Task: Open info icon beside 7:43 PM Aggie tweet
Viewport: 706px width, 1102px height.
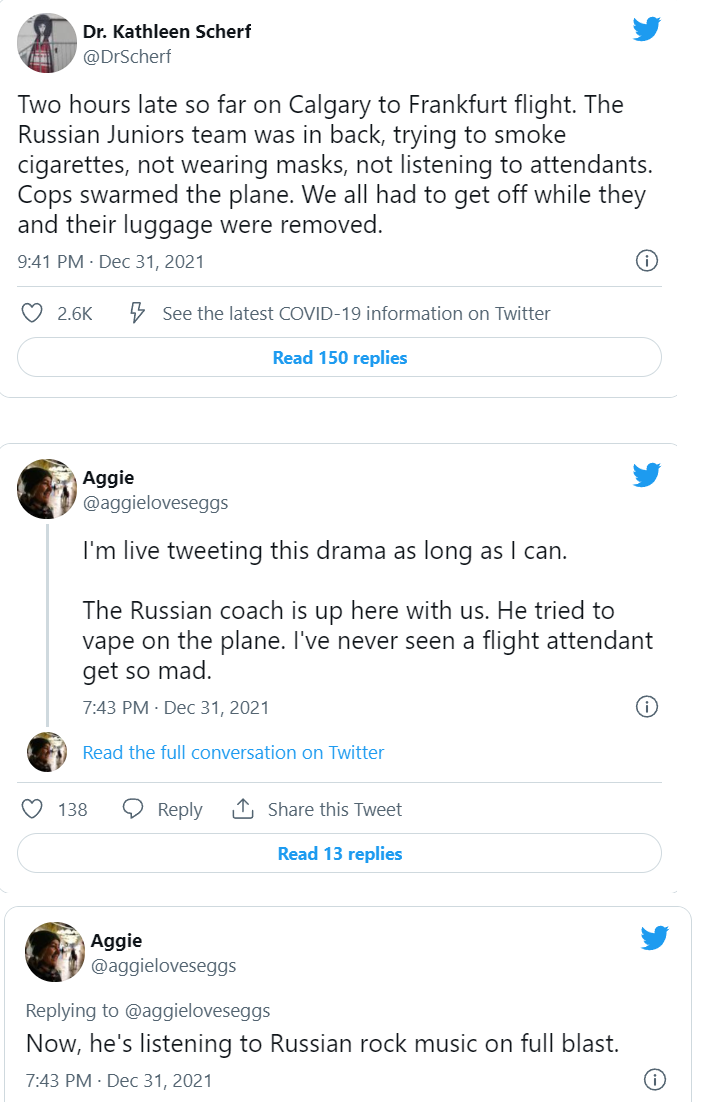Action: point(647,707)
